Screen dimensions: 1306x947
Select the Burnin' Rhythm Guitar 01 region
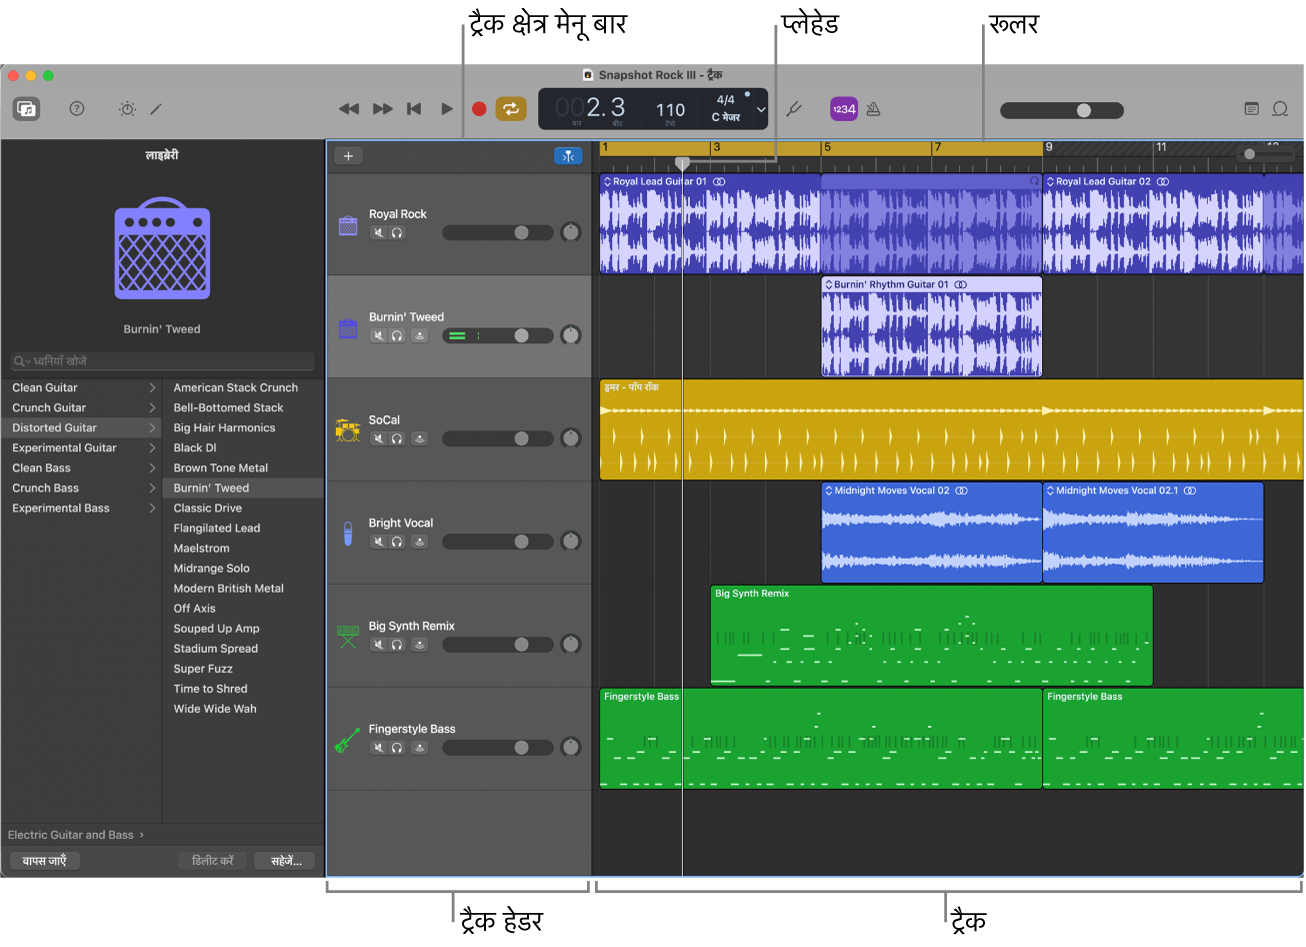pyautogui.click(x=931, y=327)
